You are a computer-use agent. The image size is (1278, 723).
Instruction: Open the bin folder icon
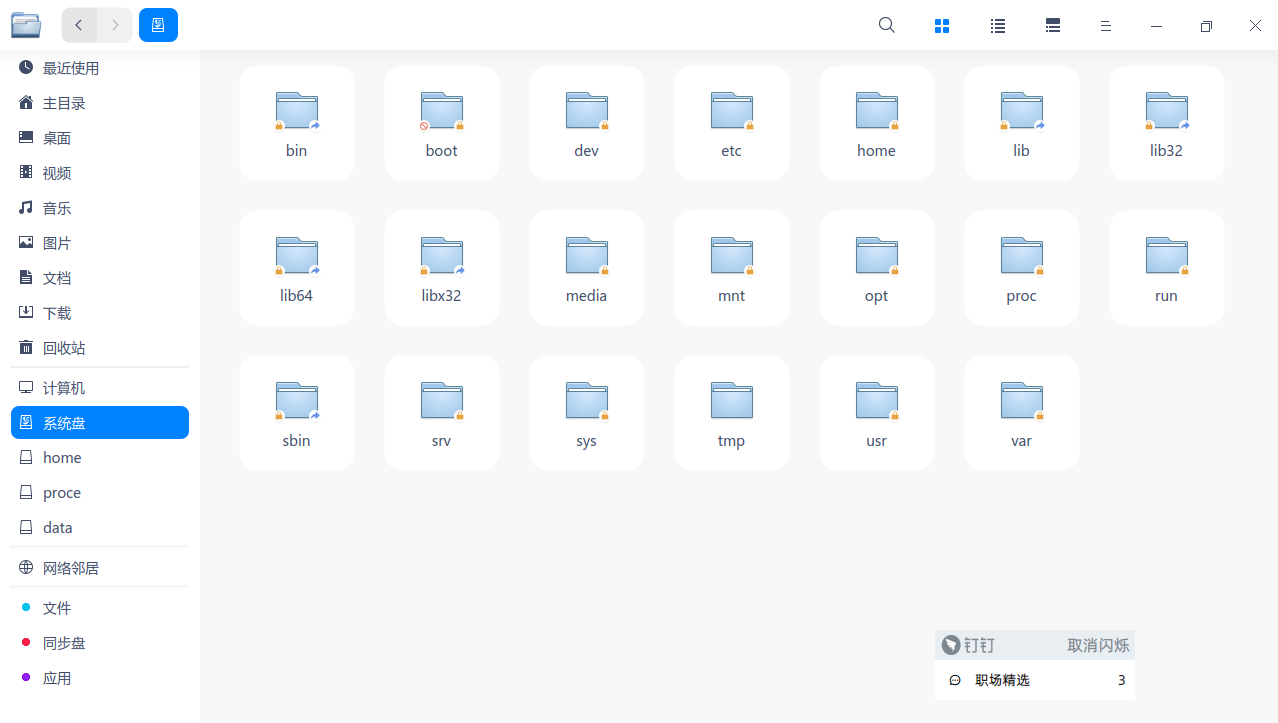point(297,111)
